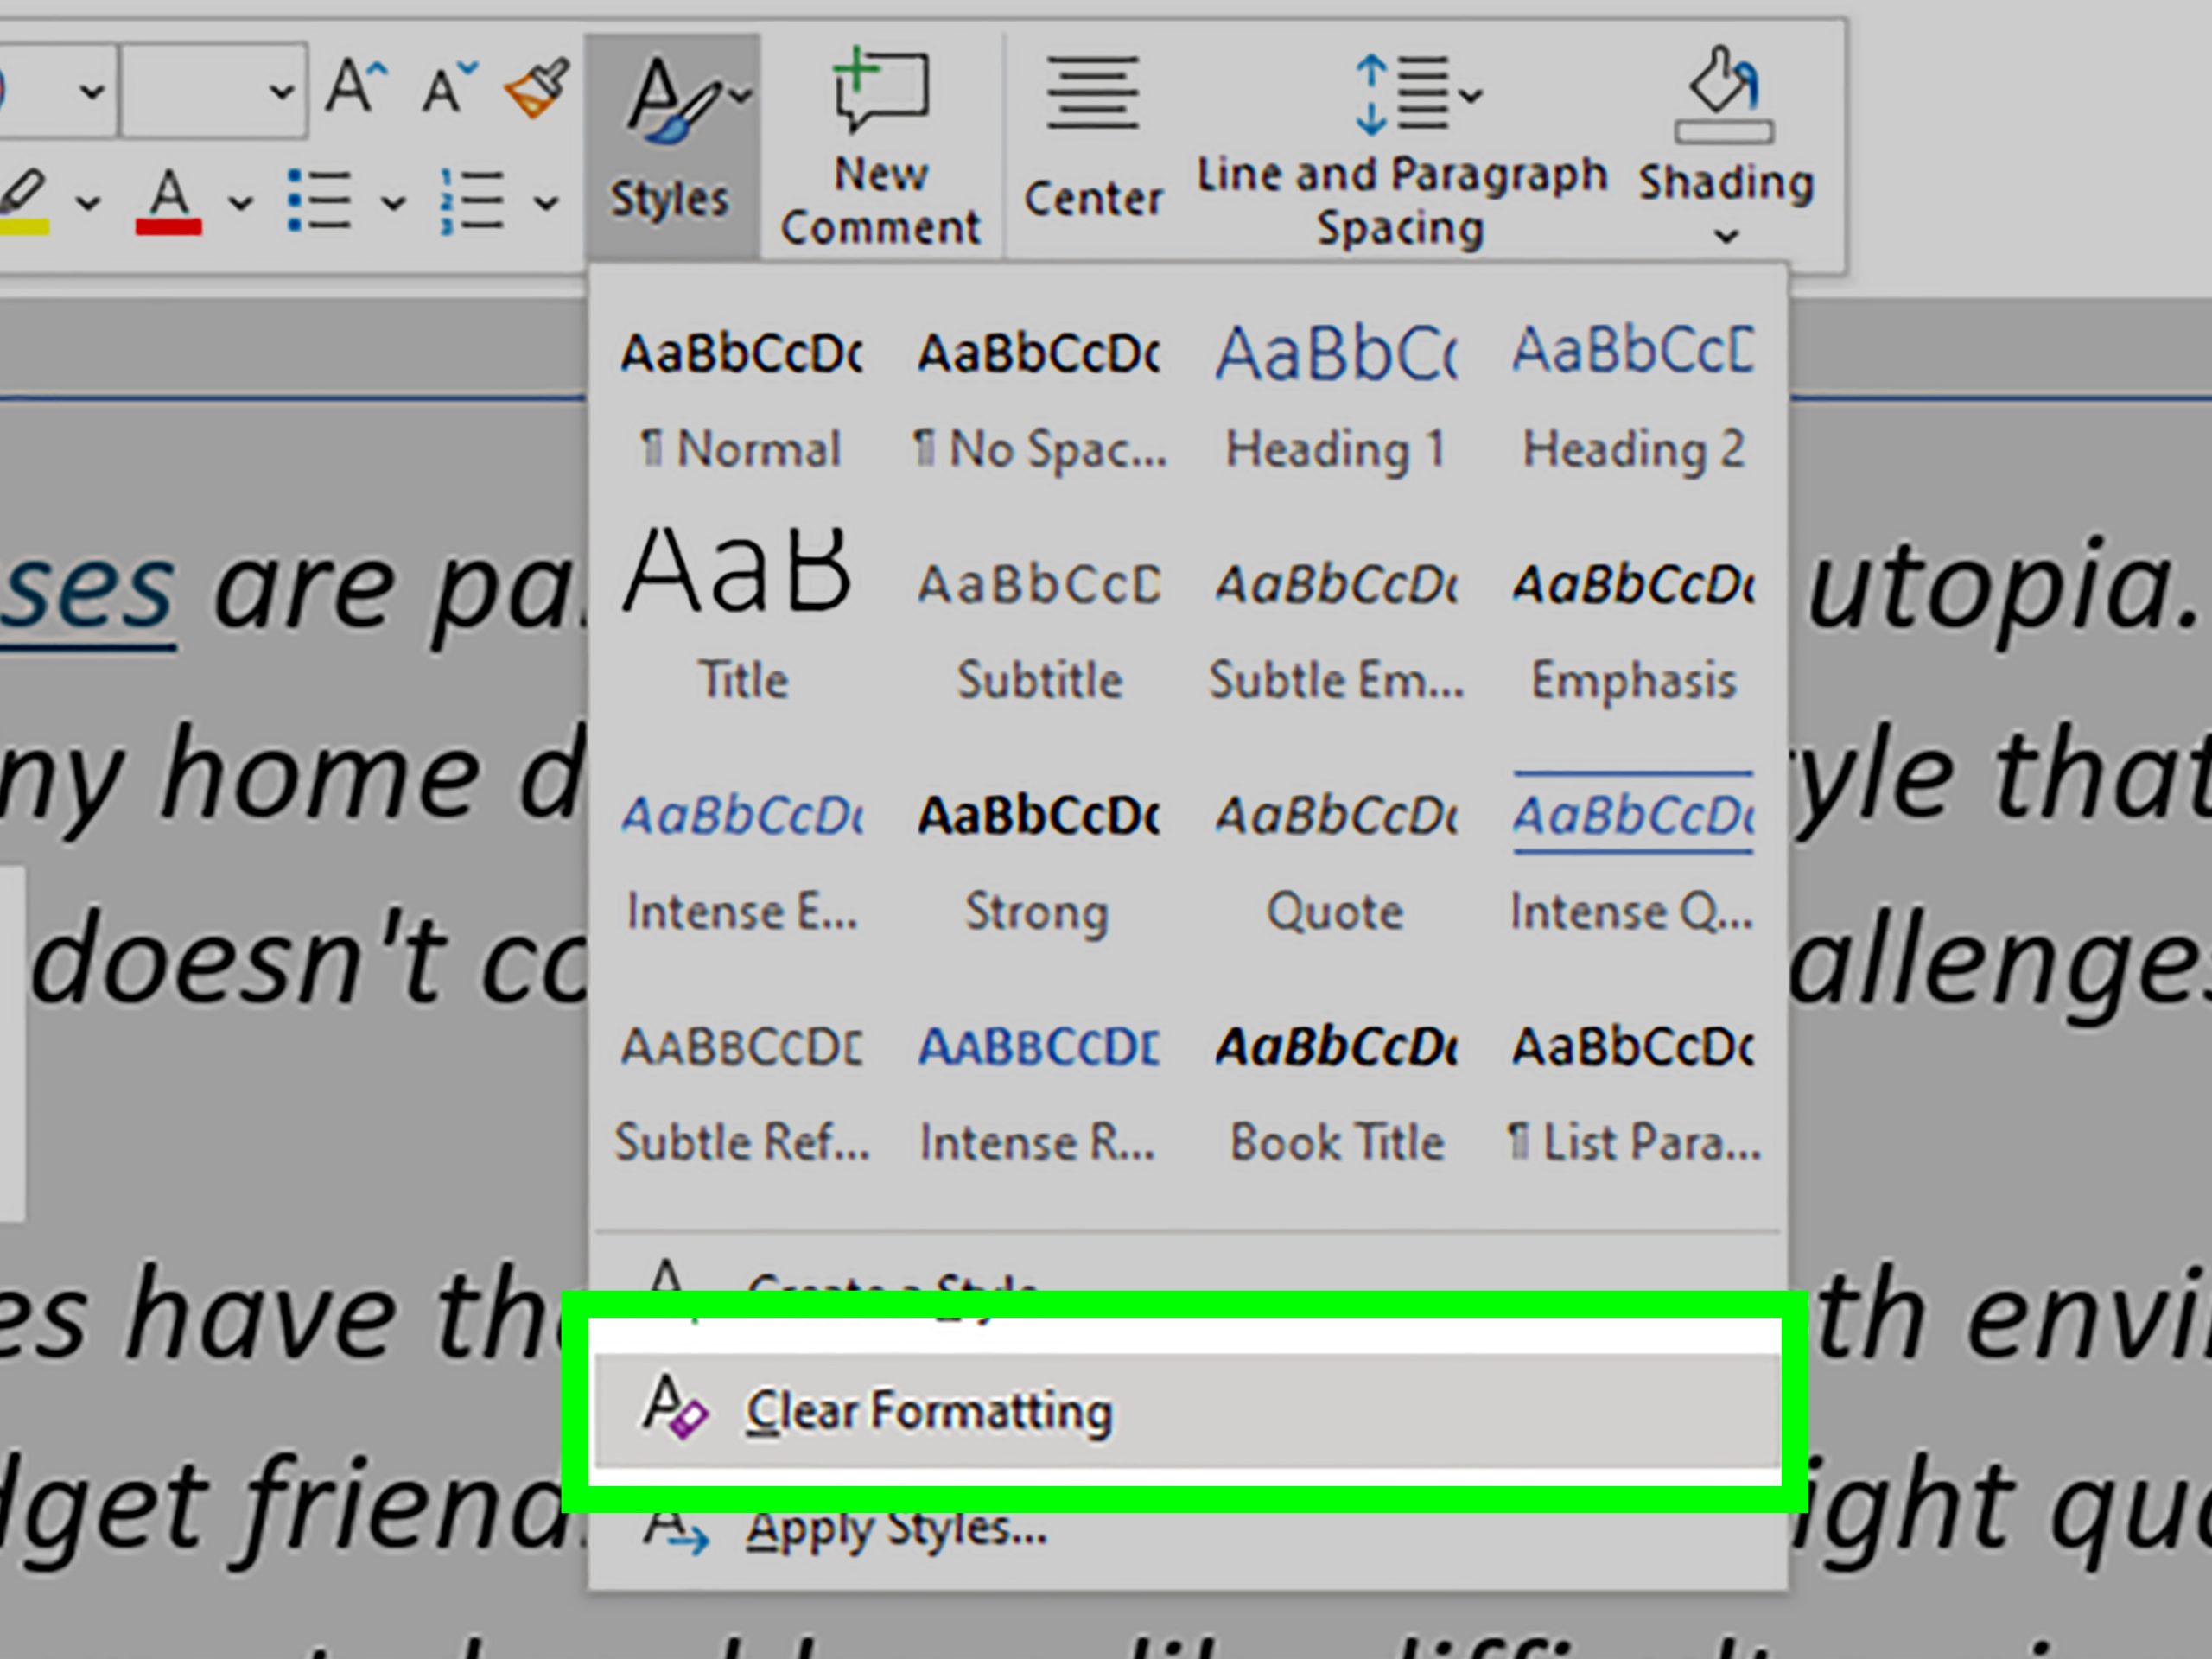
Task: Apply the Intense Reference style
Action: (x=1039, y=1092)
